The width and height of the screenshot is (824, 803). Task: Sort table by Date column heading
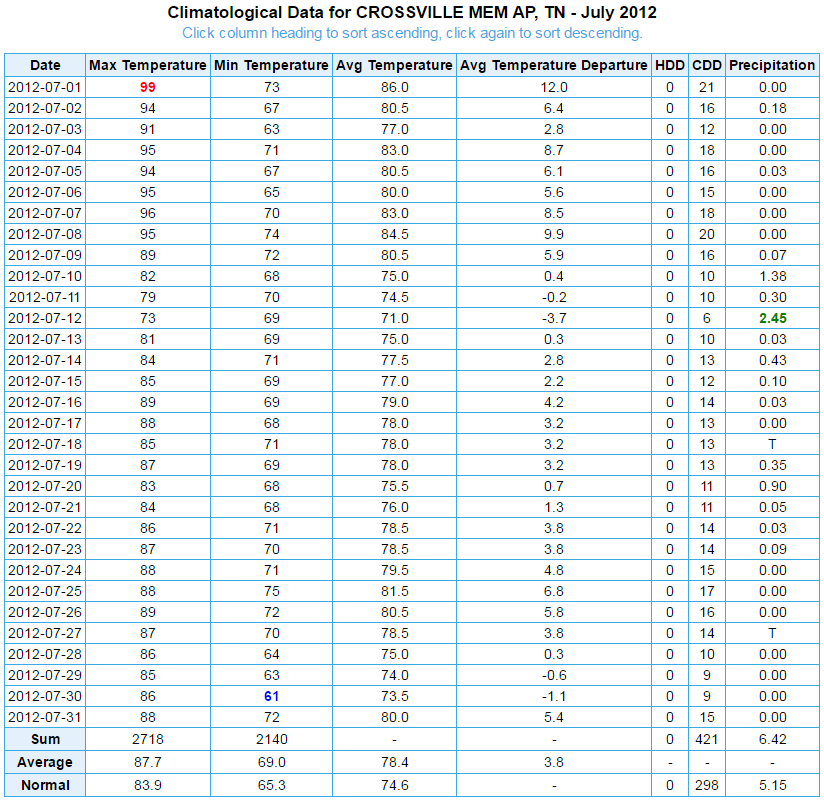pos(45,65)
